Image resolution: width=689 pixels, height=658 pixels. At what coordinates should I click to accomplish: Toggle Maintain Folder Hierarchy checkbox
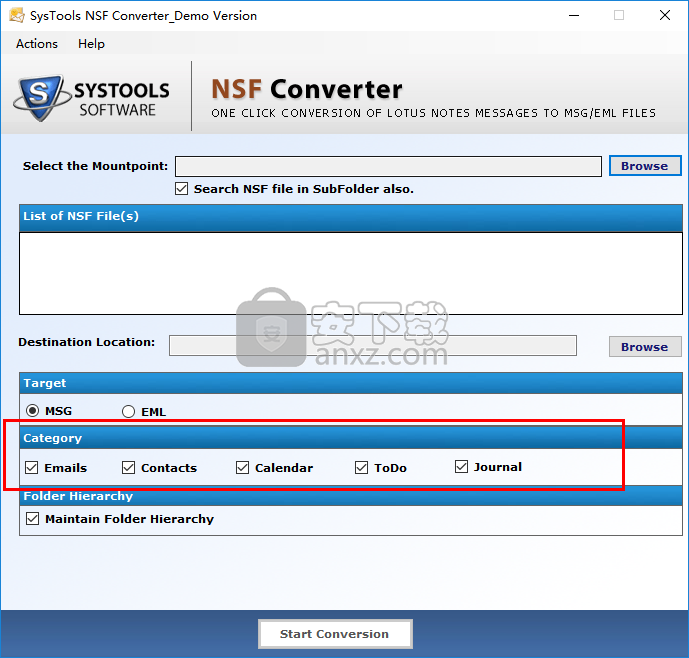coord(32,519)
